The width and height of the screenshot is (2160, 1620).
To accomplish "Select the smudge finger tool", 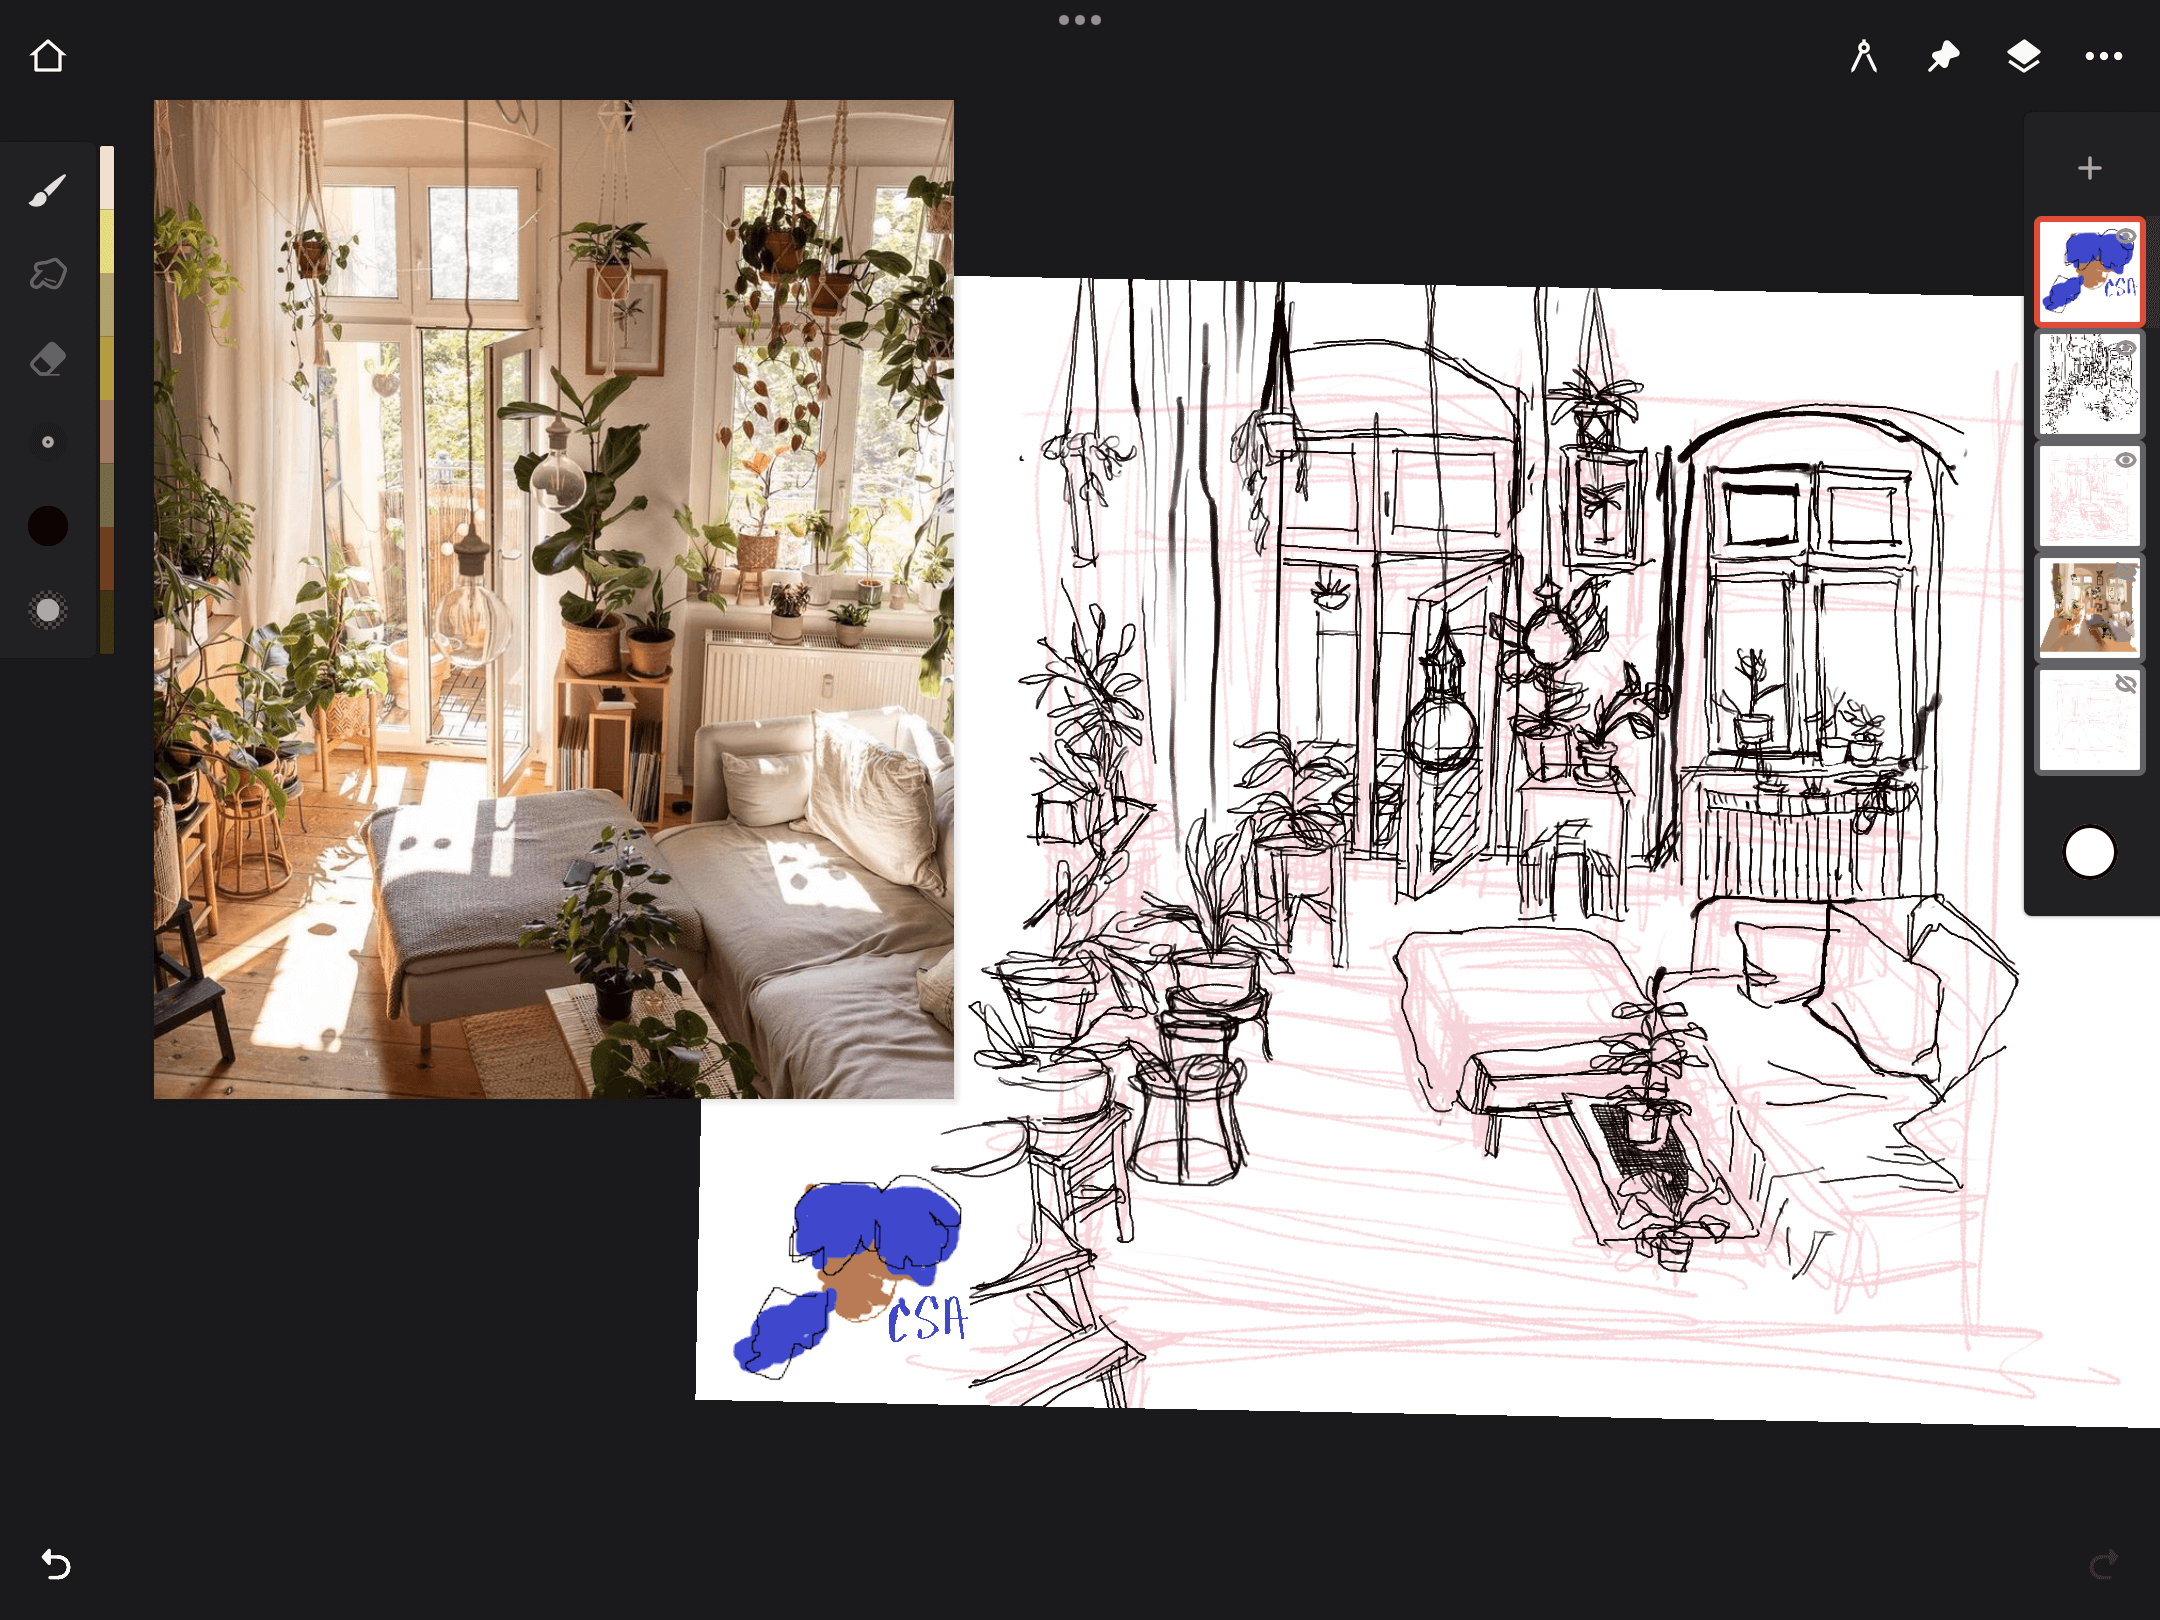I will pyautogui.click(x=47, y=274).
